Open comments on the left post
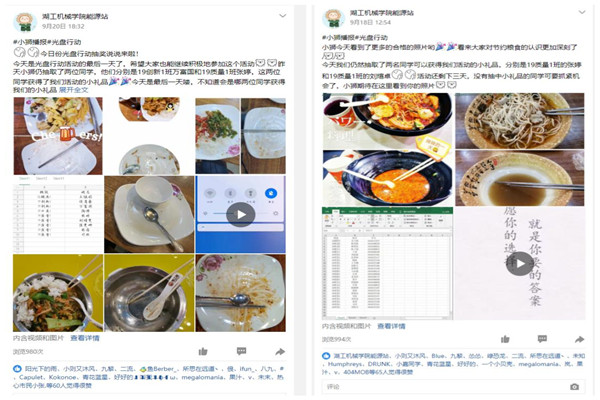The height and width of the screenshot is (400, 600). [241, 351]
